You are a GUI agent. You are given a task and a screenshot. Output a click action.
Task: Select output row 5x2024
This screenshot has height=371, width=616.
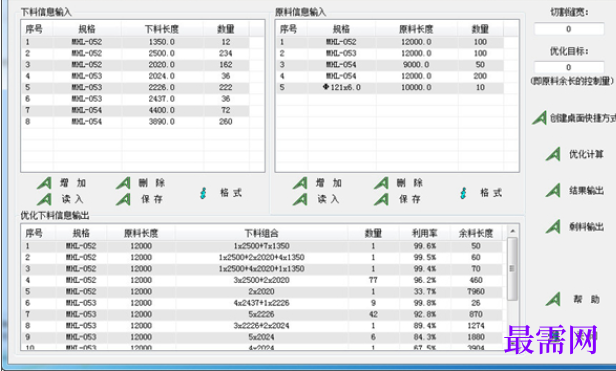coord(262,337)
